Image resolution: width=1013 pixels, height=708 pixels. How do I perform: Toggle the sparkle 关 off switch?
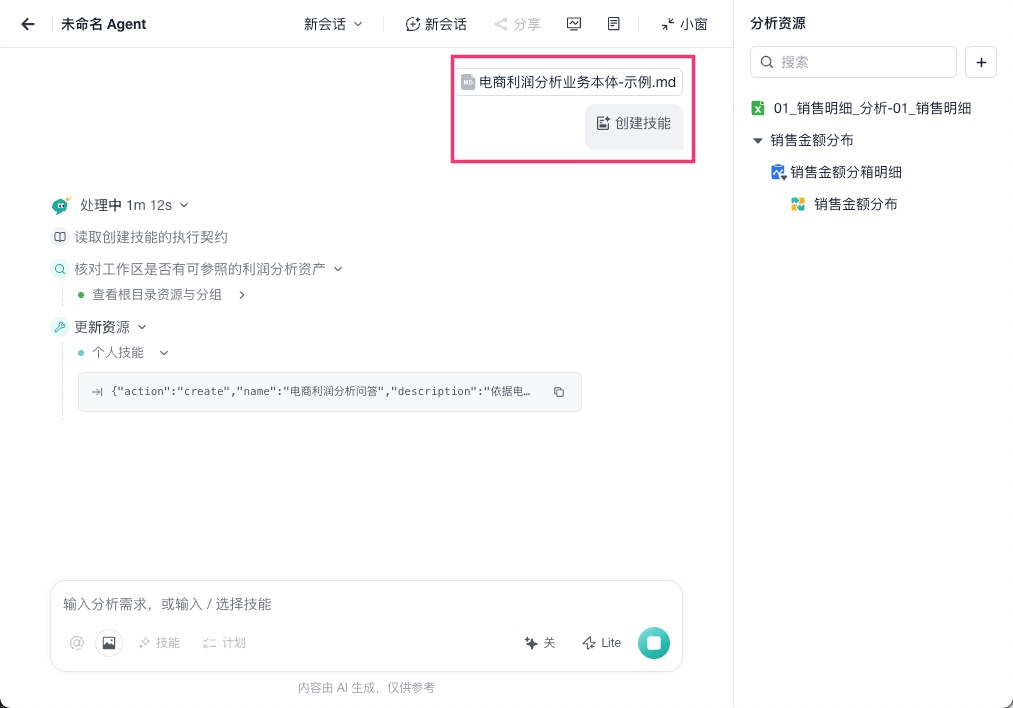pos(540,643)
